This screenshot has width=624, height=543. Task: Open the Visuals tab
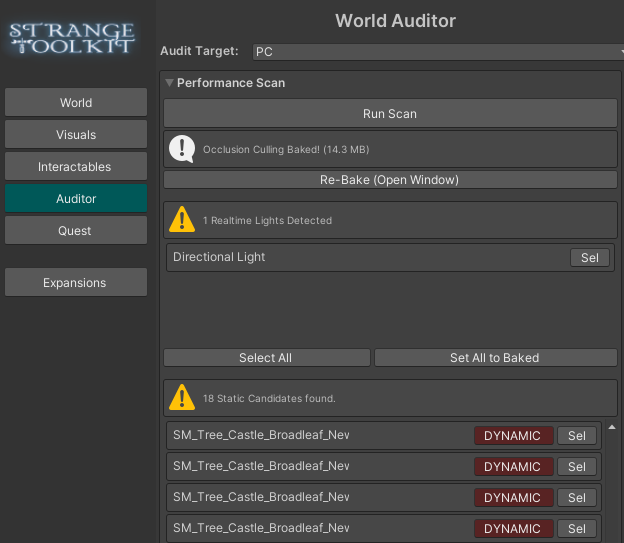76,135
